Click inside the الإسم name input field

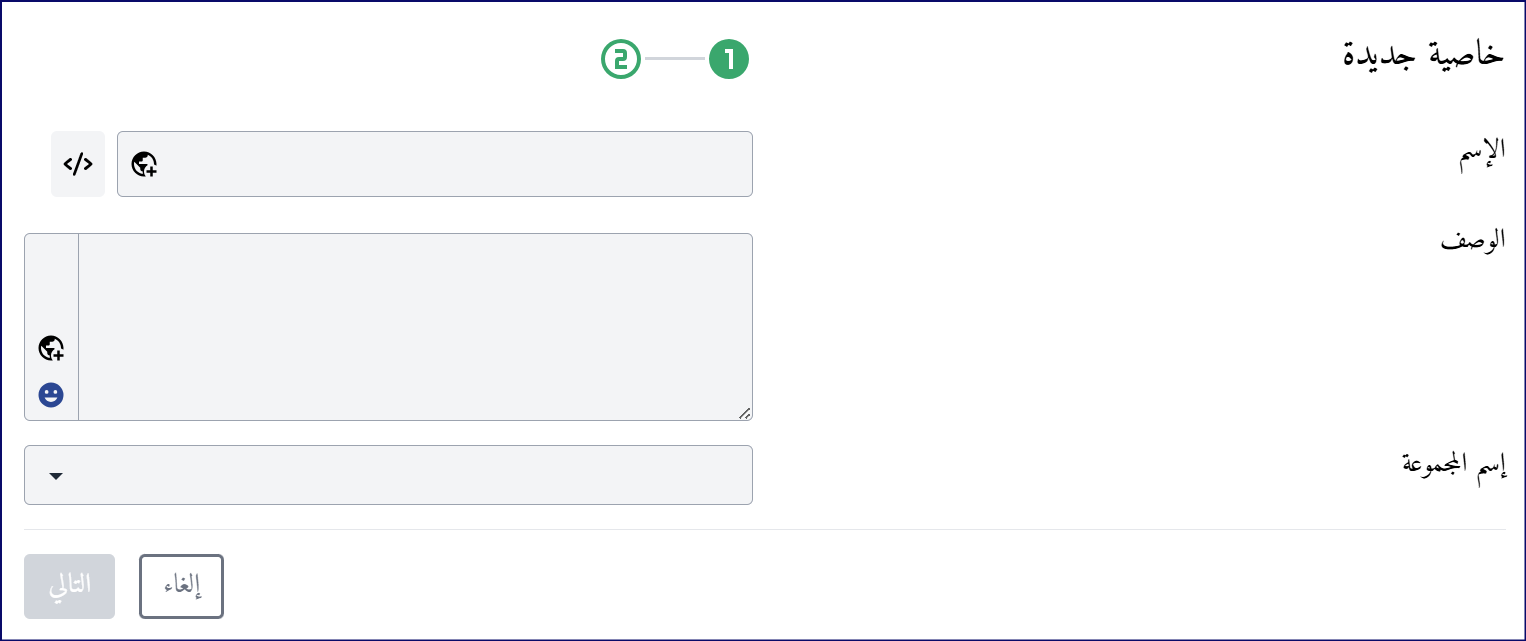point(435,164)
